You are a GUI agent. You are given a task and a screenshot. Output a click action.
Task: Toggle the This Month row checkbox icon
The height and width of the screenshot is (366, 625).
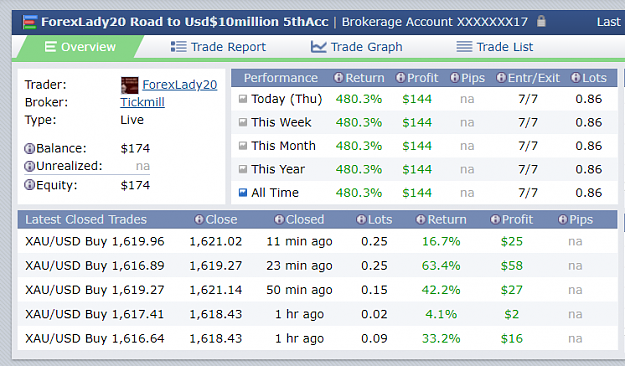pyautogui.click(x=243, y=146)
